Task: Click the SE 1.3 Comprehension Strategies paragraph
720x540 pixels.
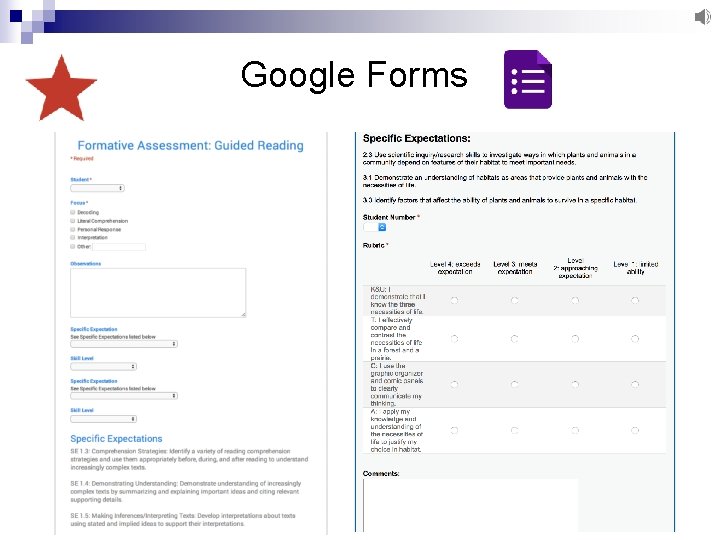Action: [x=189, y=459]
